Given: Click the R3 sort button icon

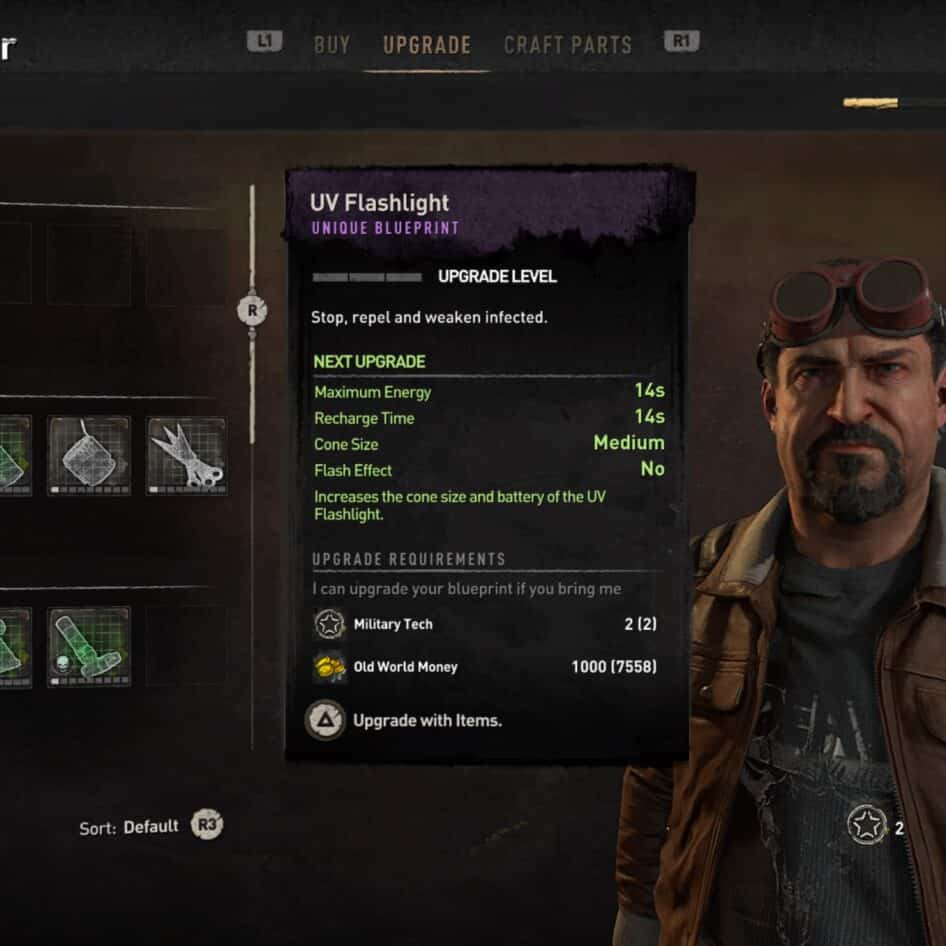Looking at the screenshot, I should [x=207, y=824].
